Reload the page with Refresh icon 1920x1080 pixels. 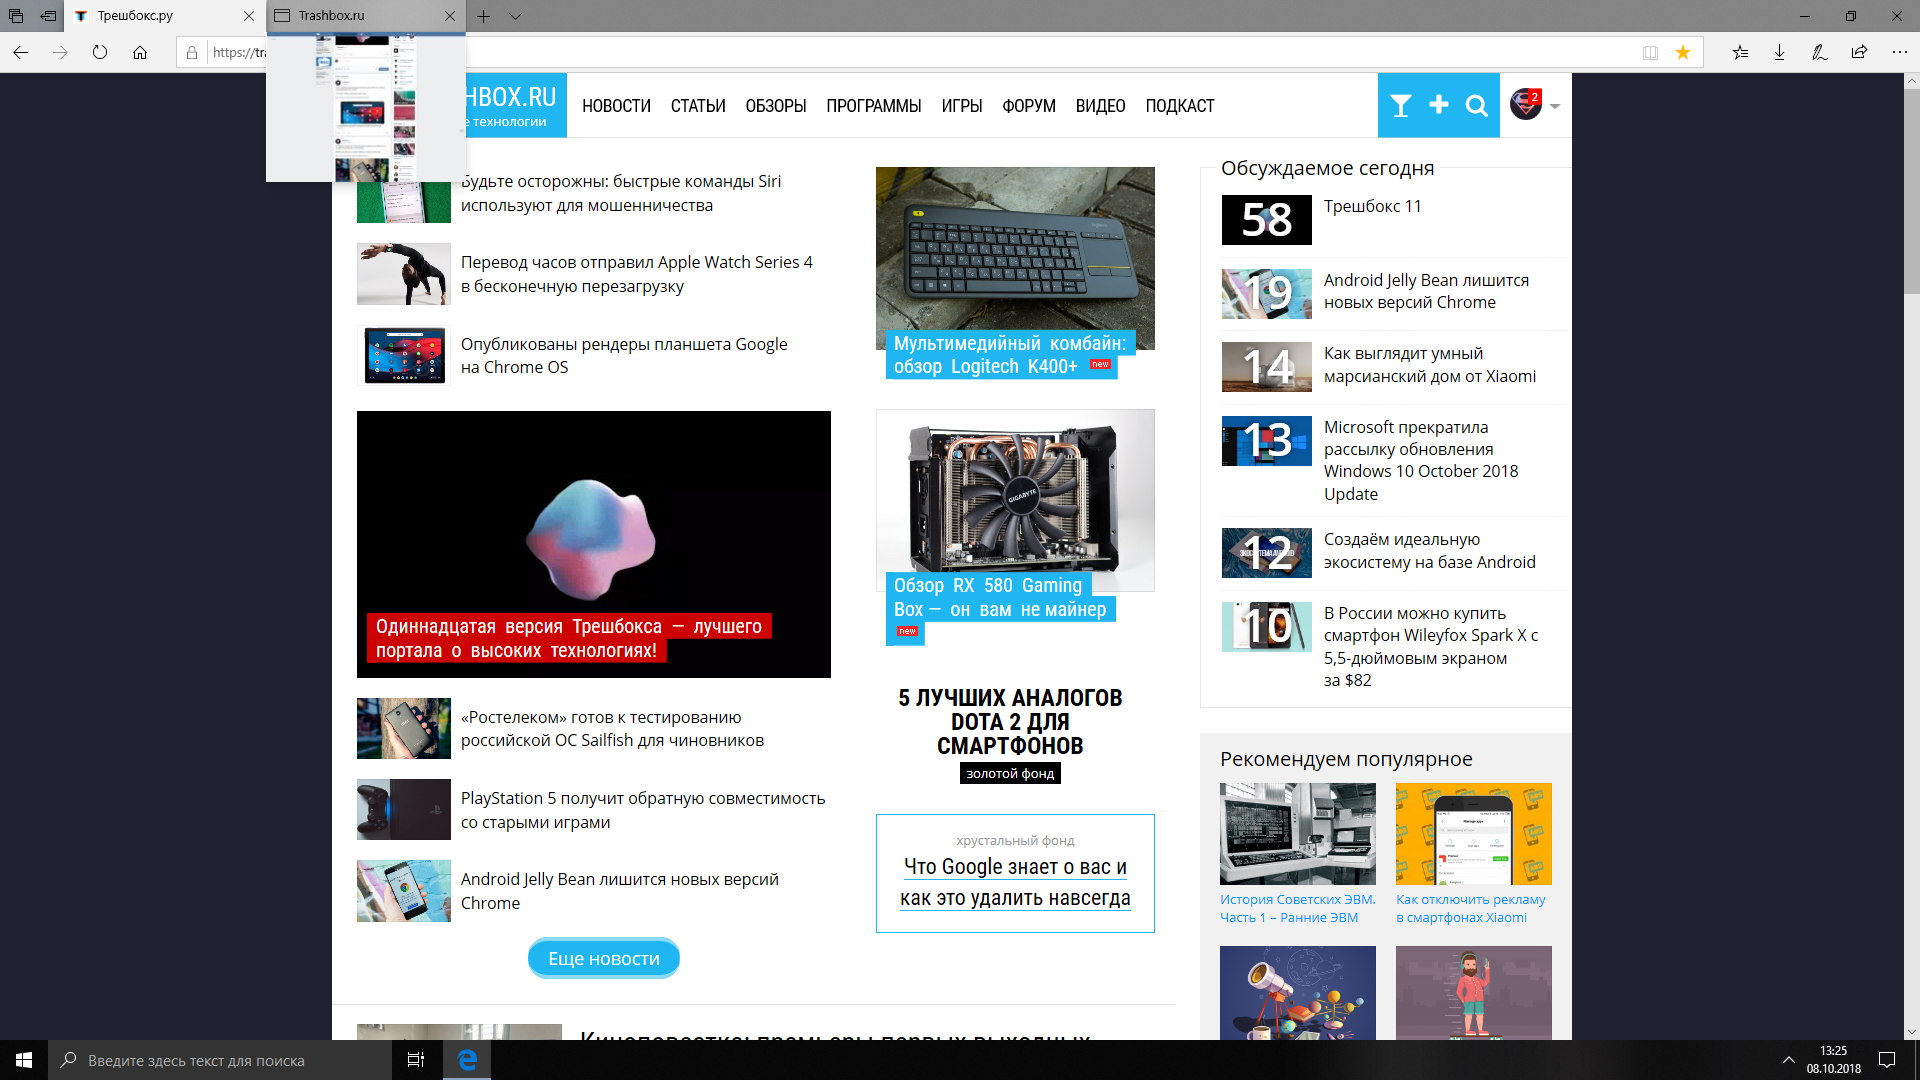(100, 52)
